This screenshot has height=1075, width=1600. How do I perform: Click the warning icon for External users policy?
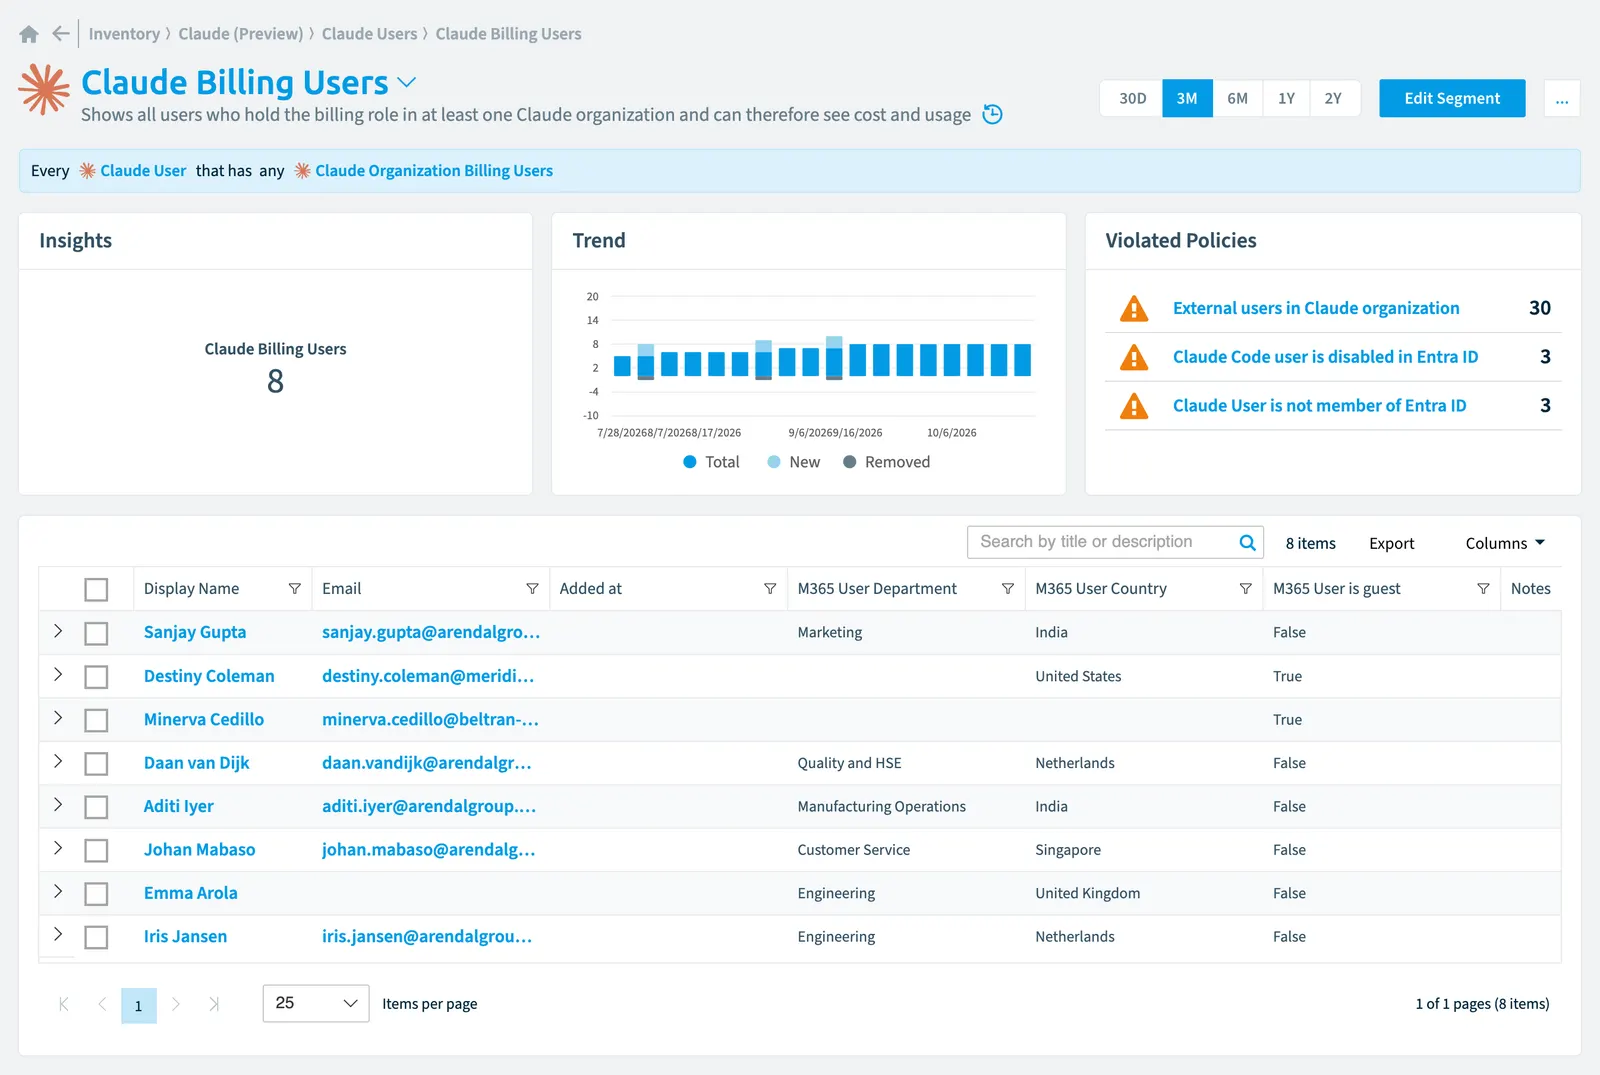coord(1134,308)
